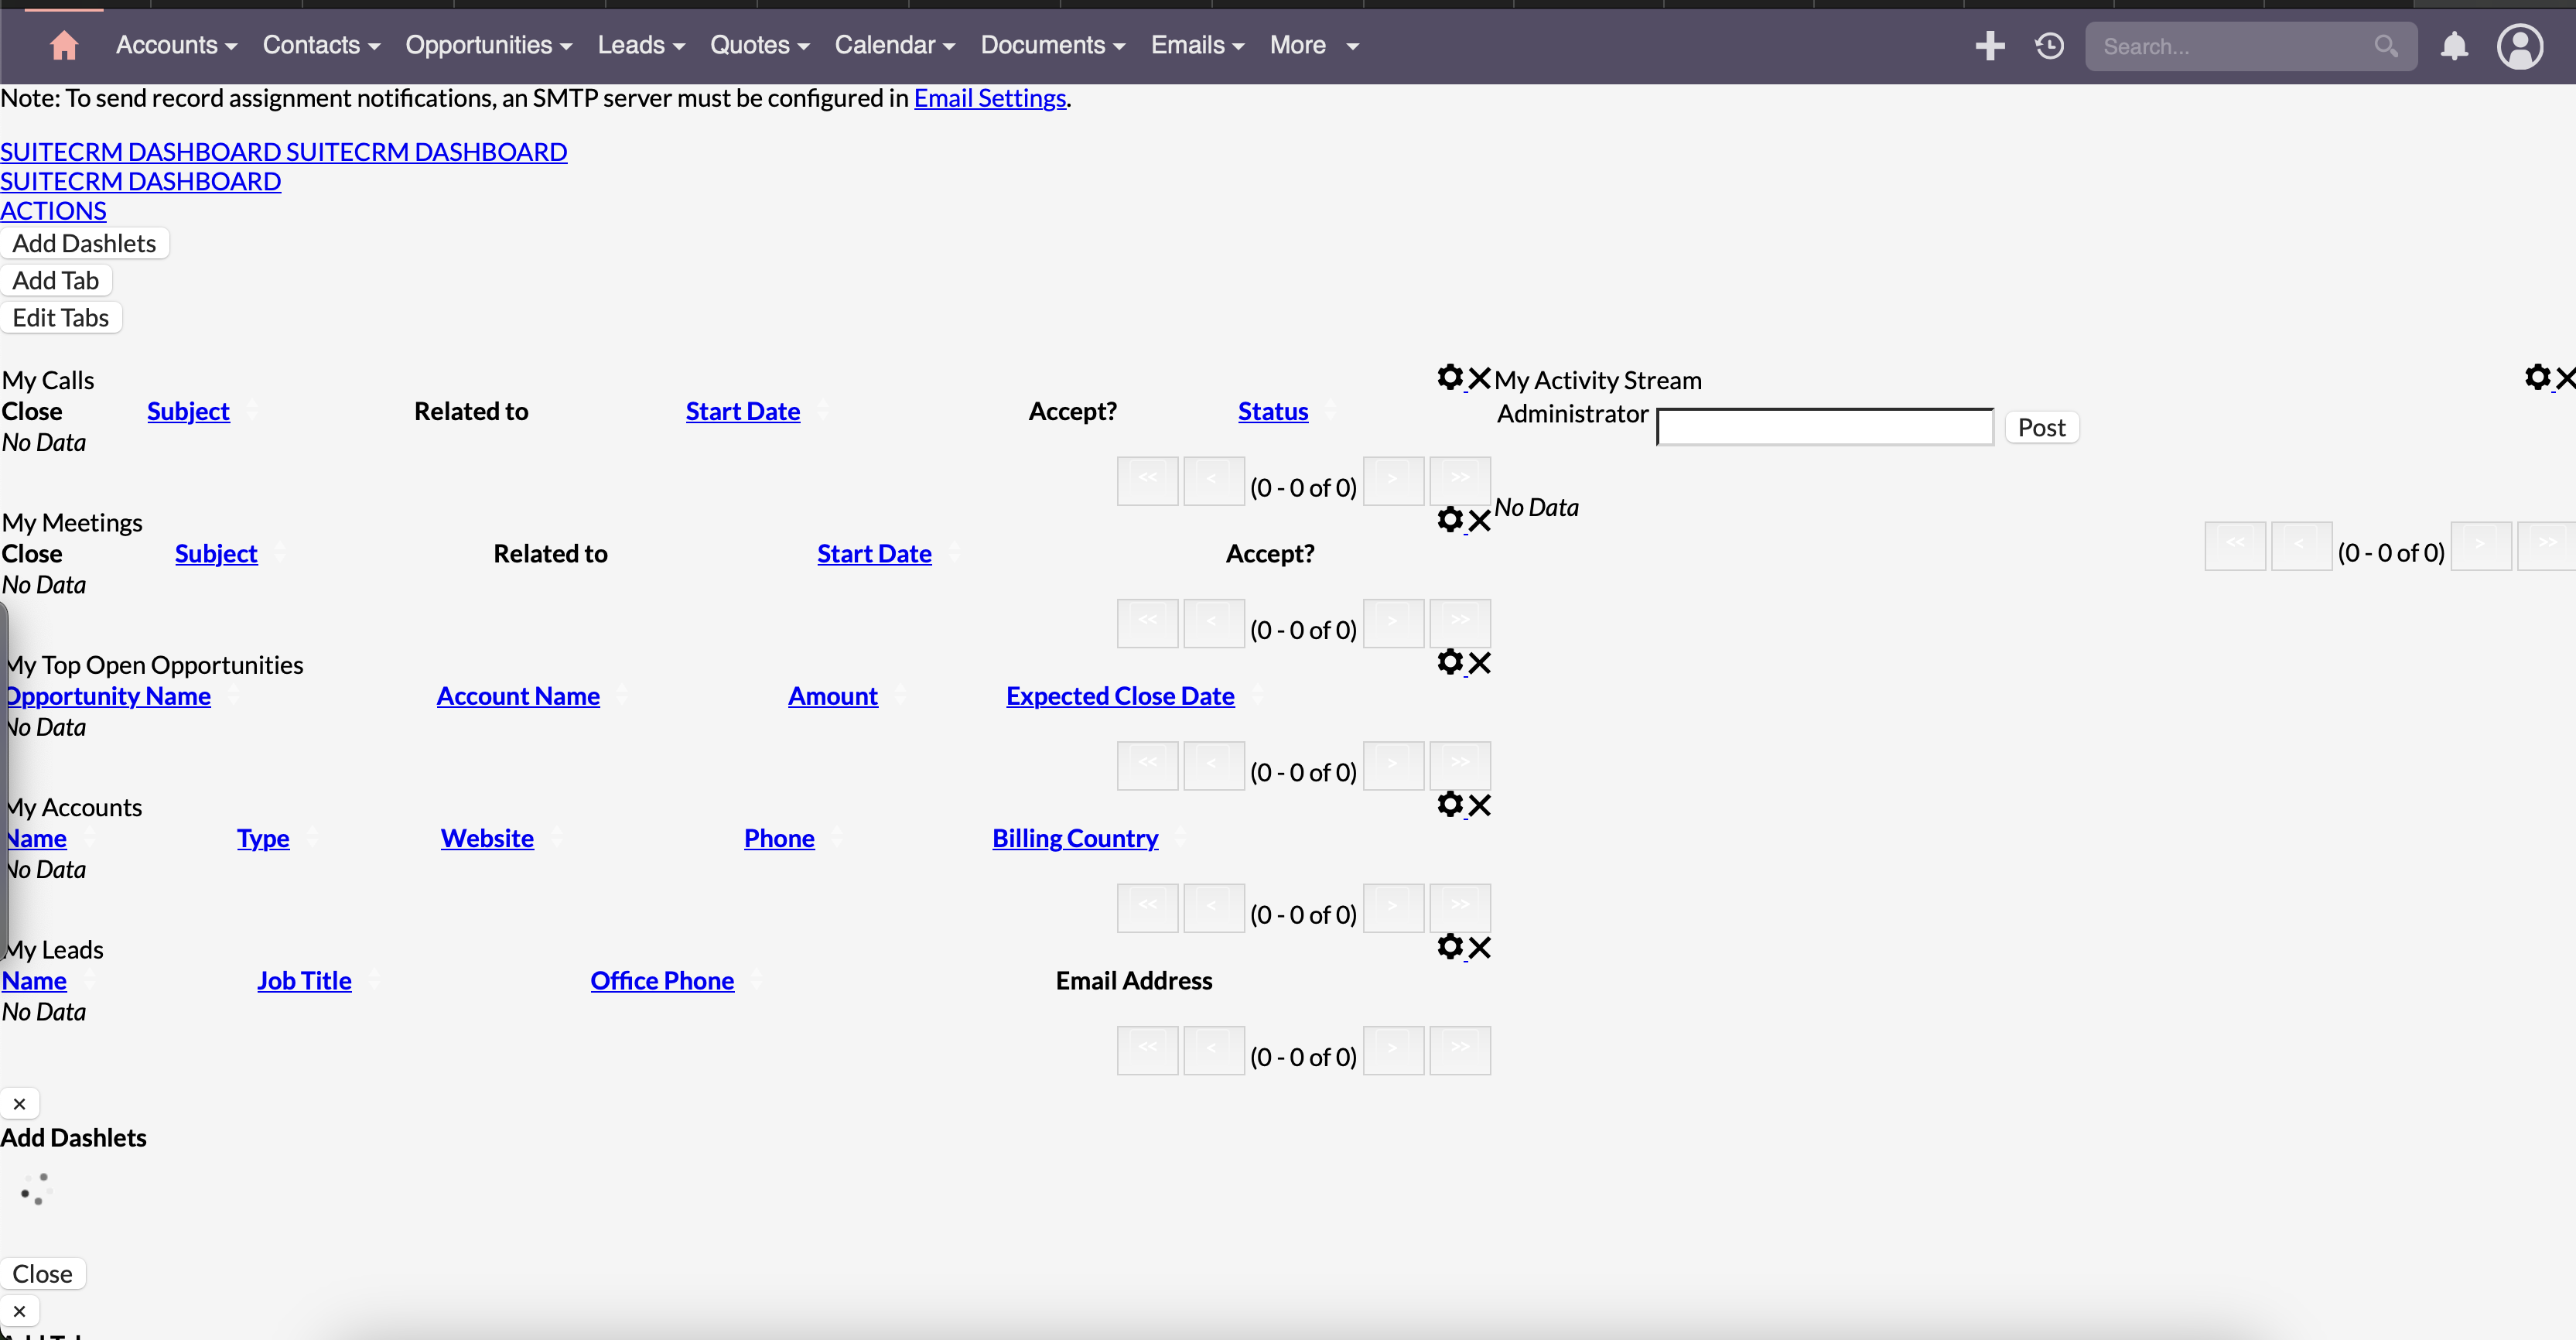Click the My Calls first-page arrow button

tap(1147, 481)
